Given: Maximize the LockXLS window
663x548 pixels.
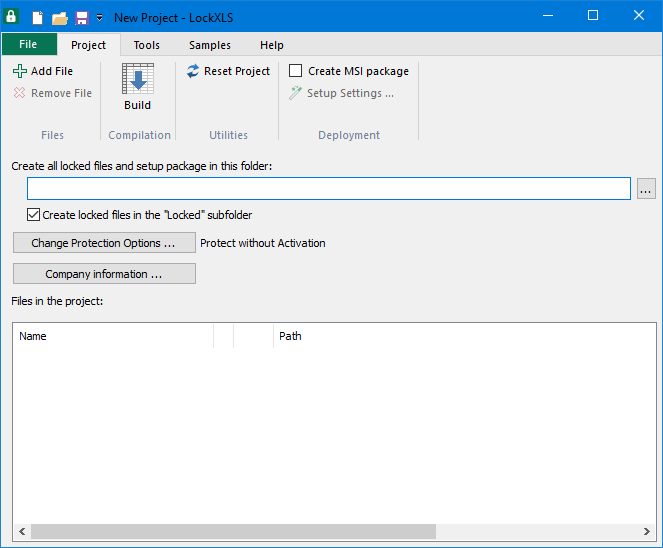Looking at the screenshot, I should click(x=593, y=16).
